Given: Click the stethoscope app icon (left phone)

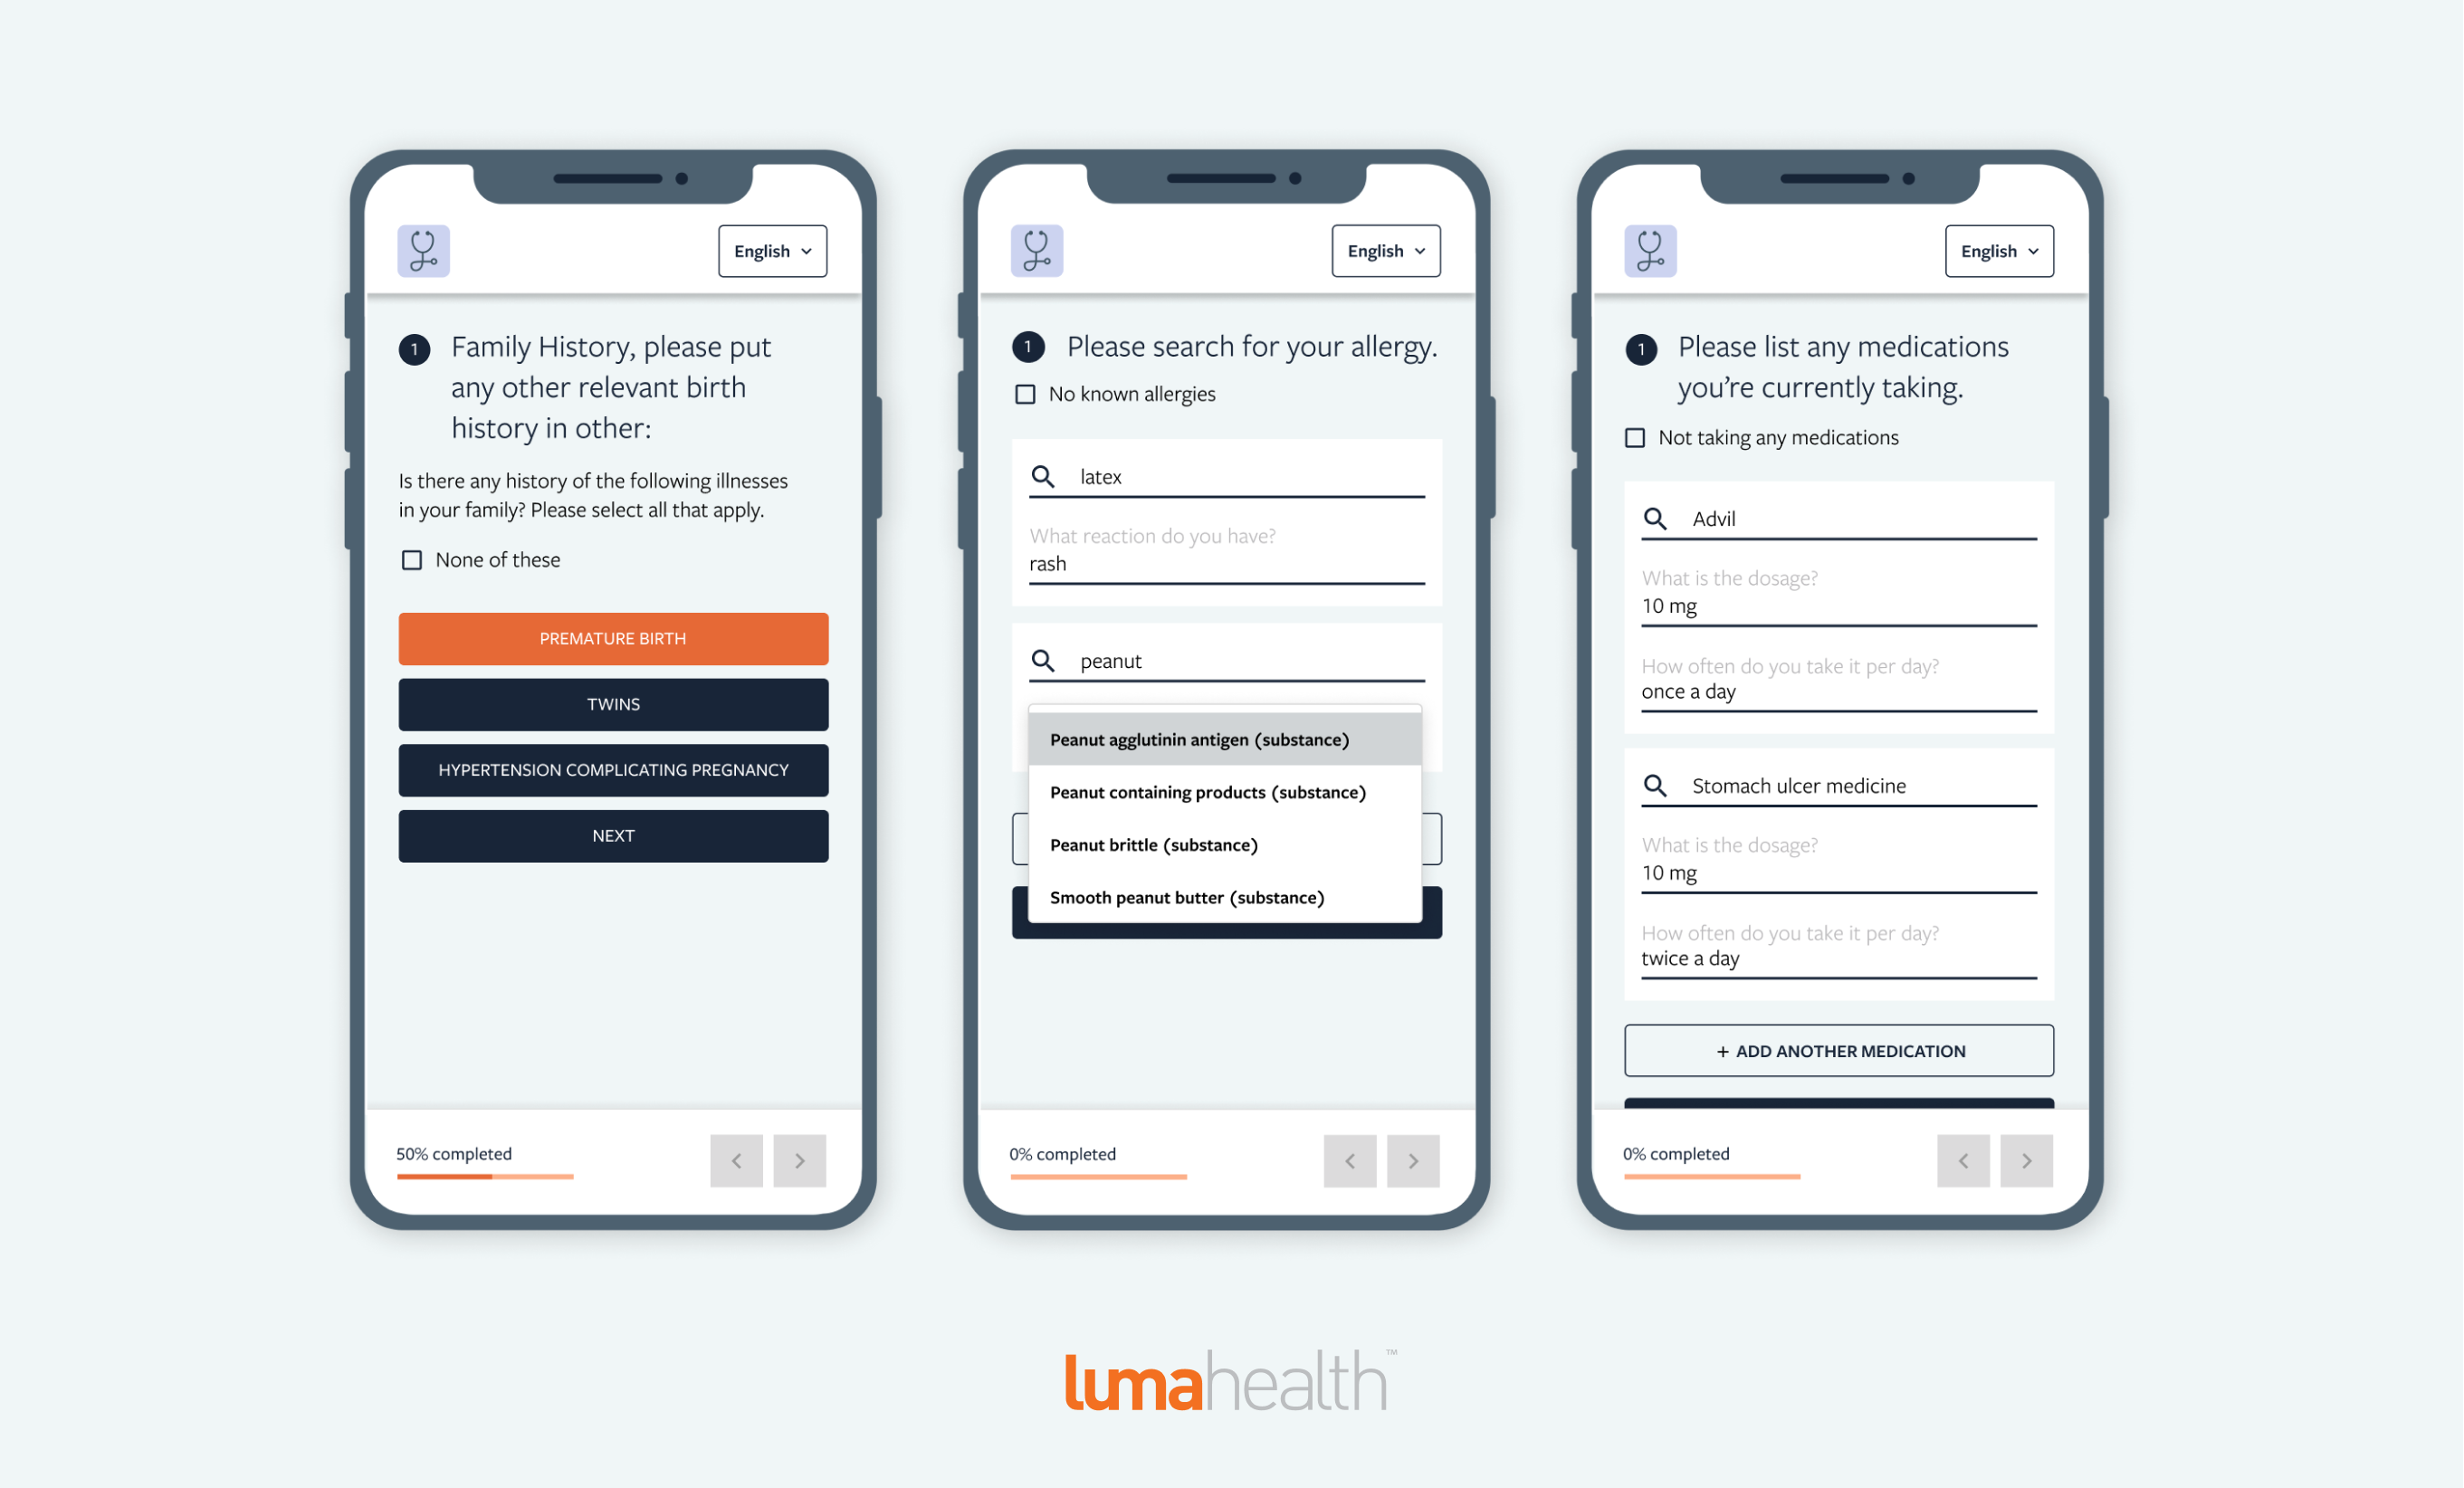Looking at the screenshot, I should [x=423, y=250].
